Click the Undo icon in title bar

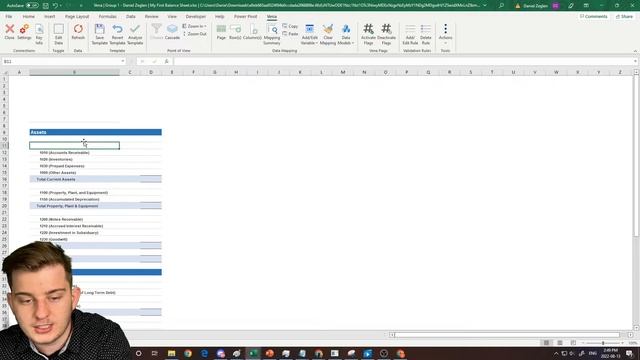pos(55,6)
